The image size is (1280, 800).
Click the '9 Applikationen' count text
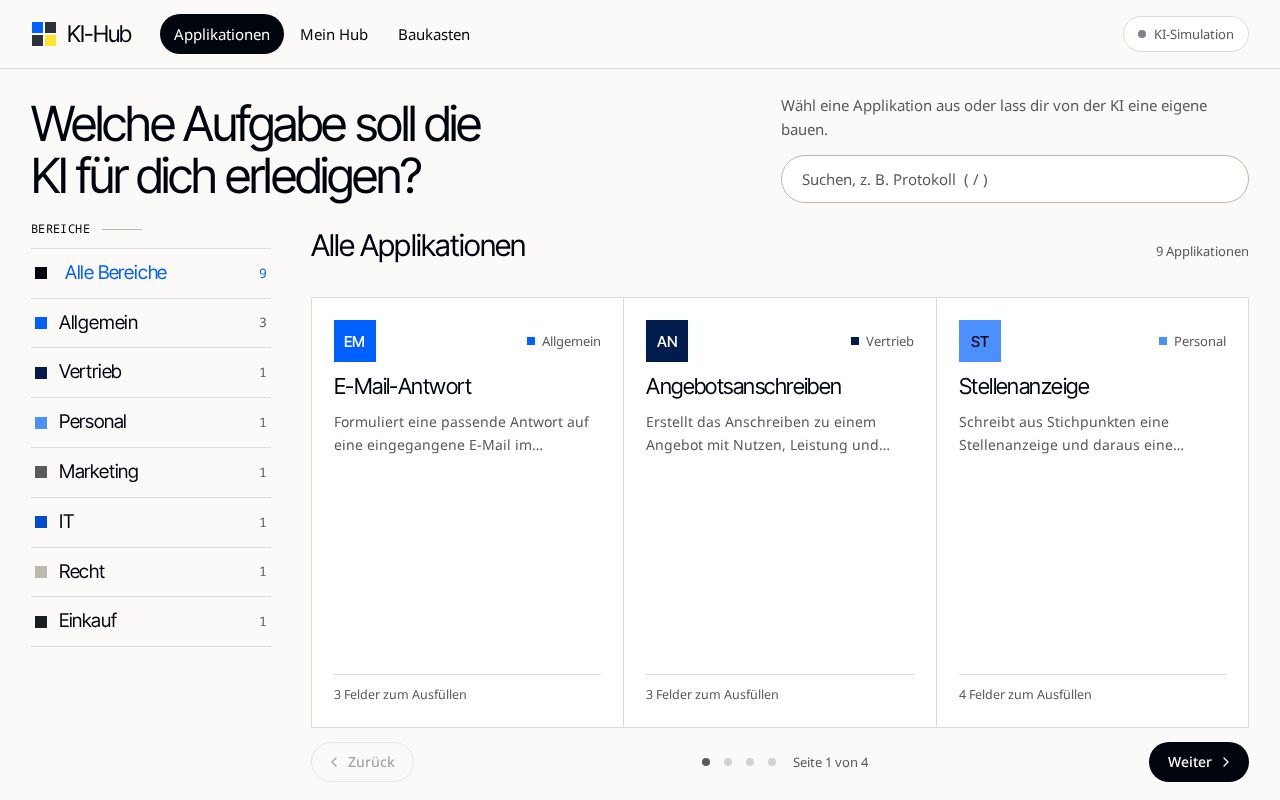[1202, 251]
